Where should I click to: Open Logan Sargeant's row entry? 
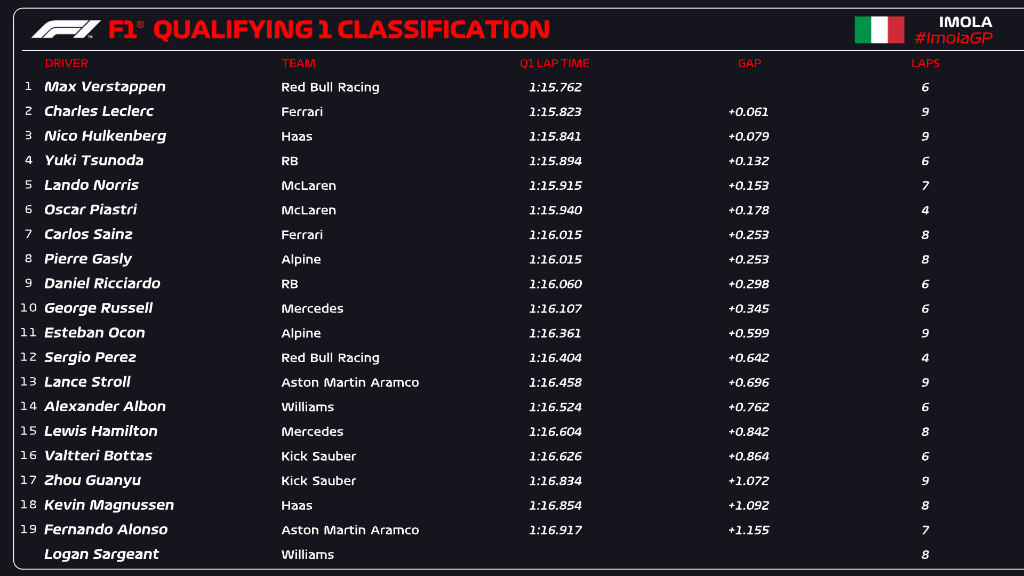click(x=101, y=554)
